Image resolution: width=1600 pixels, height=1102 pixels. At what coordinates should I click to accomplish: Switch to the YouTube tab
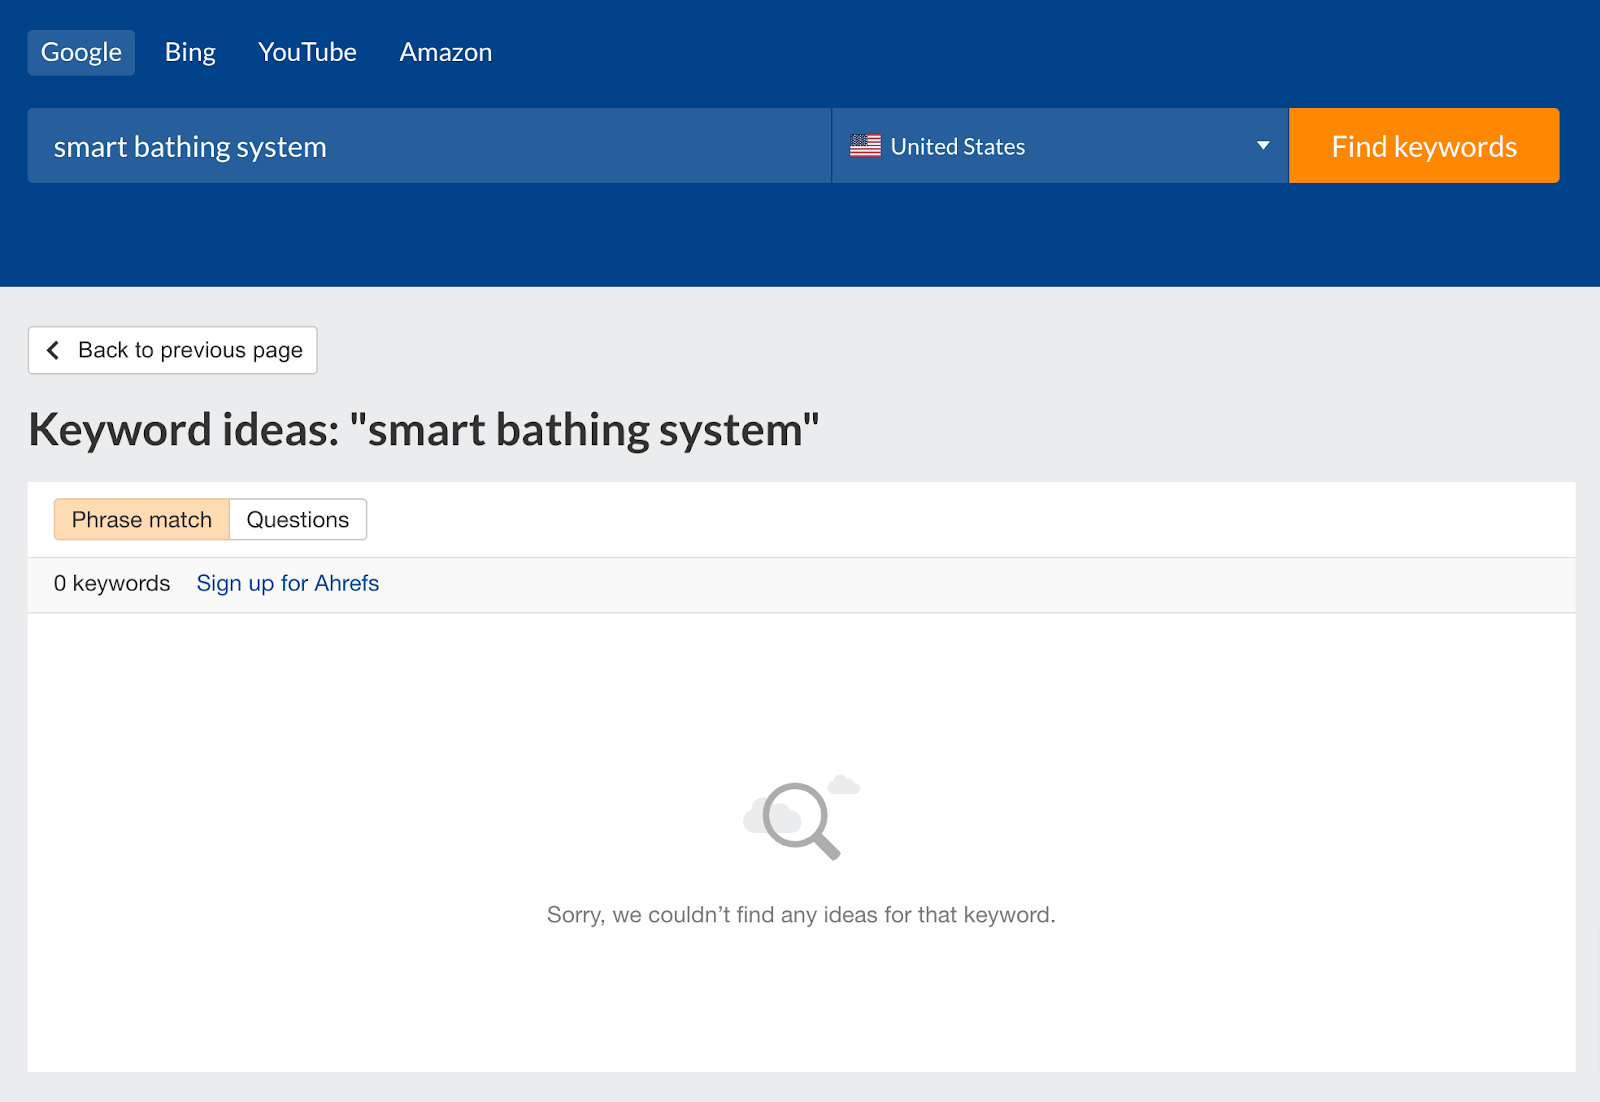307,51
